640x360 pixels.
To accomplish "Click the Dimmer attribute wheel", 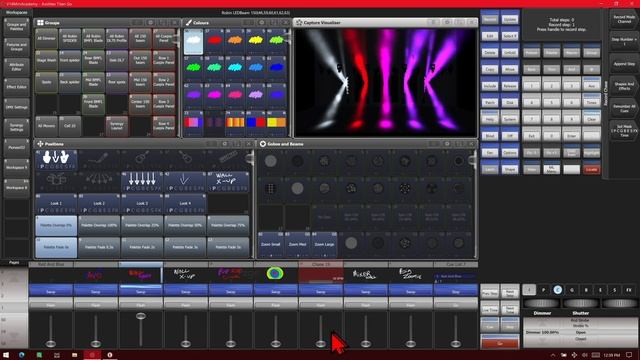I will pos(541,303).
